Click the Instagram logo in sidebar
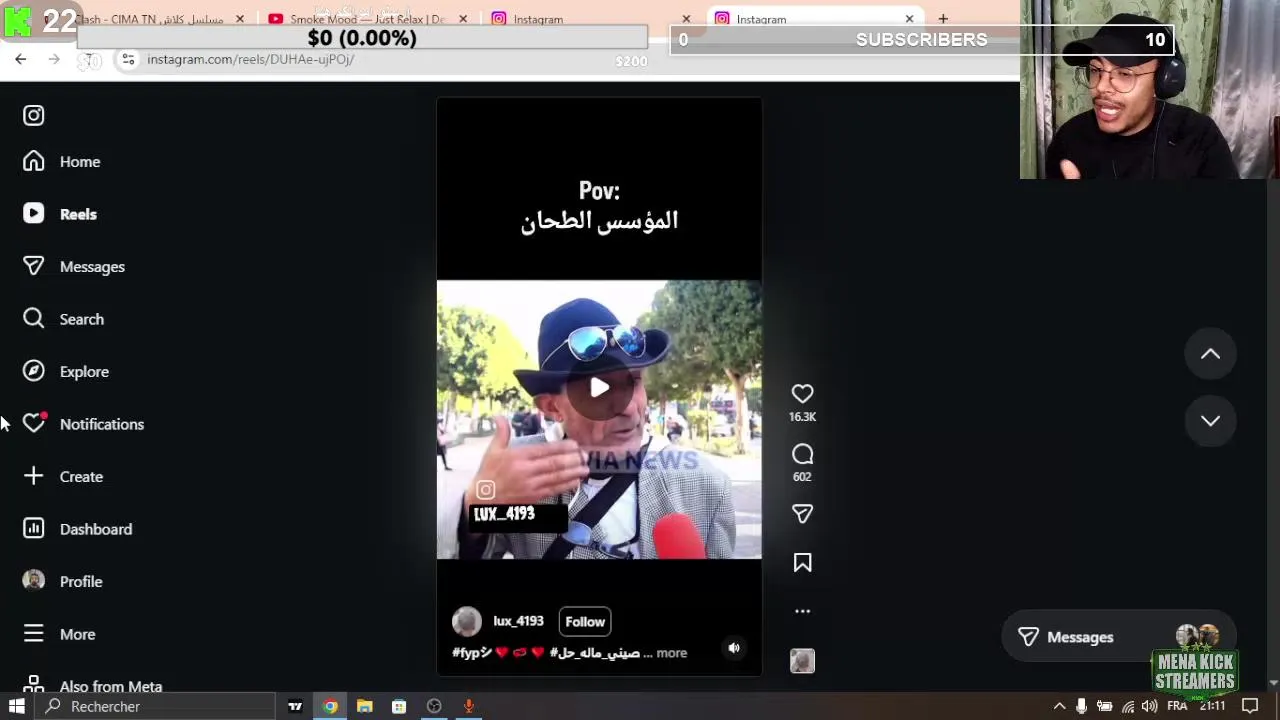The width and height of the screenshot is (1280, 720). tap(34, 115)
